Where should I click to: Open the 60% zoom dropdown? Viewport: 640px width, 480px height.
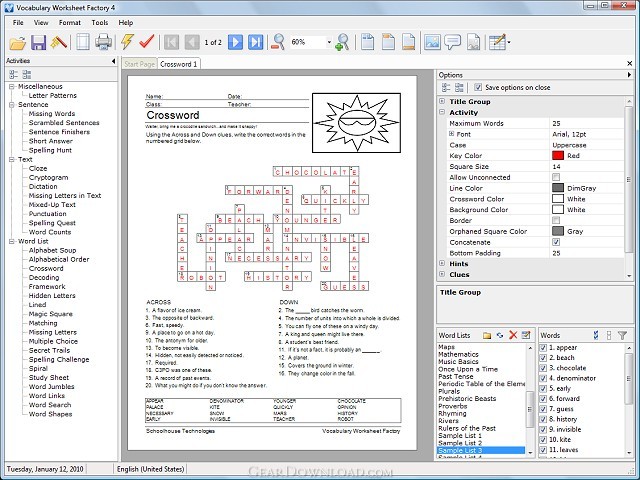pyautogui.click(x=329, y=42)
